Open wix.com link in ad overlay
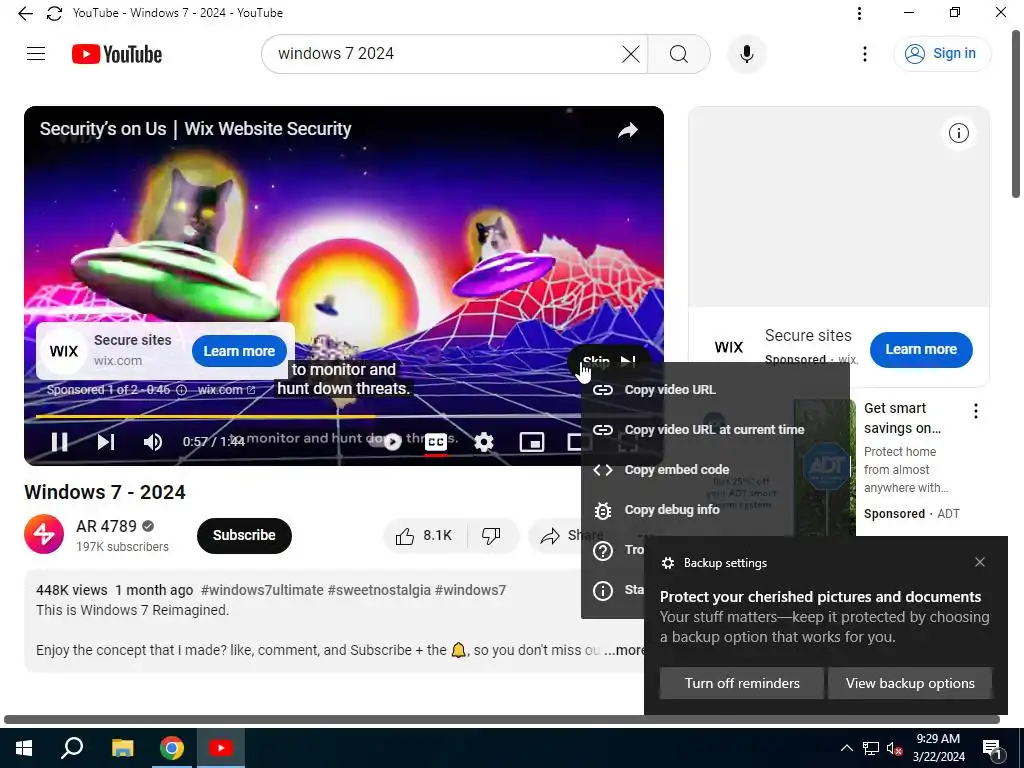 (226, 390)
